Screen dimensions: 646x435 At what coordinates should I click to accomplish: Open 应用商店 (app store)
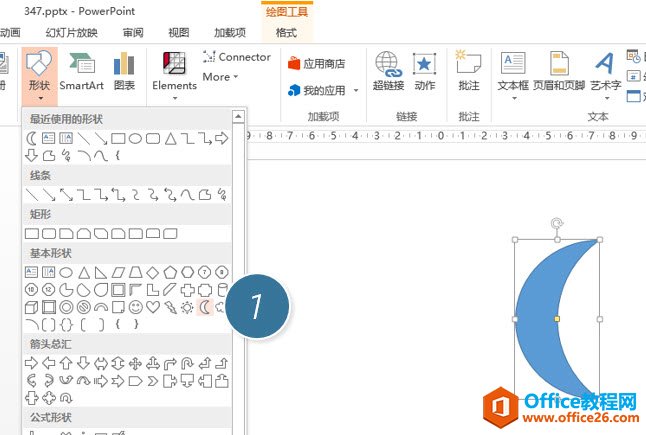point(316,63)
